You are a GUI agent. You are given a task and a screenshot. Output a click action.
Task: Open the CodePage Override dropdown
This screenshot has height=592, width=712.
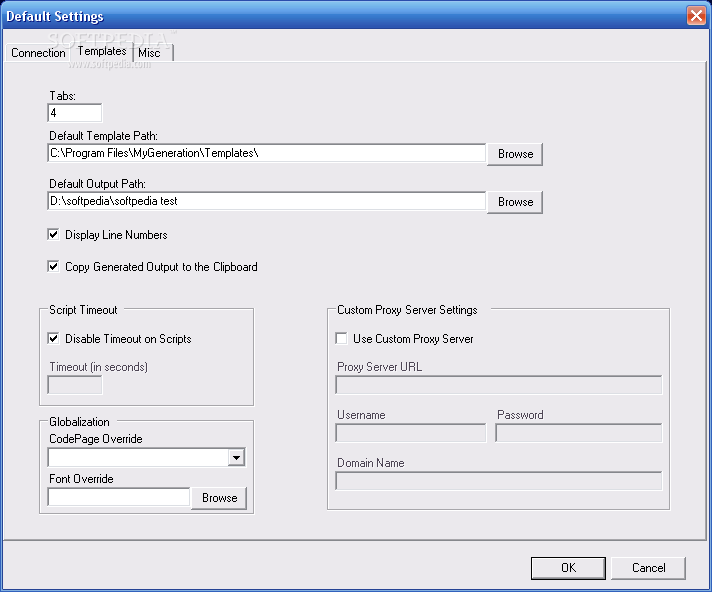(x=236, y=458)
